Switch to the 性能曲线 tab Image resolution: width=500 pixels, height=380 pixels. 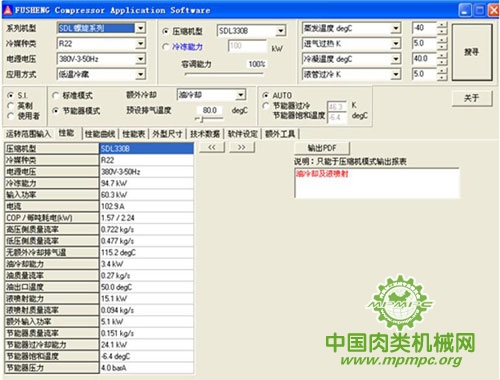(x=100, y=134)
